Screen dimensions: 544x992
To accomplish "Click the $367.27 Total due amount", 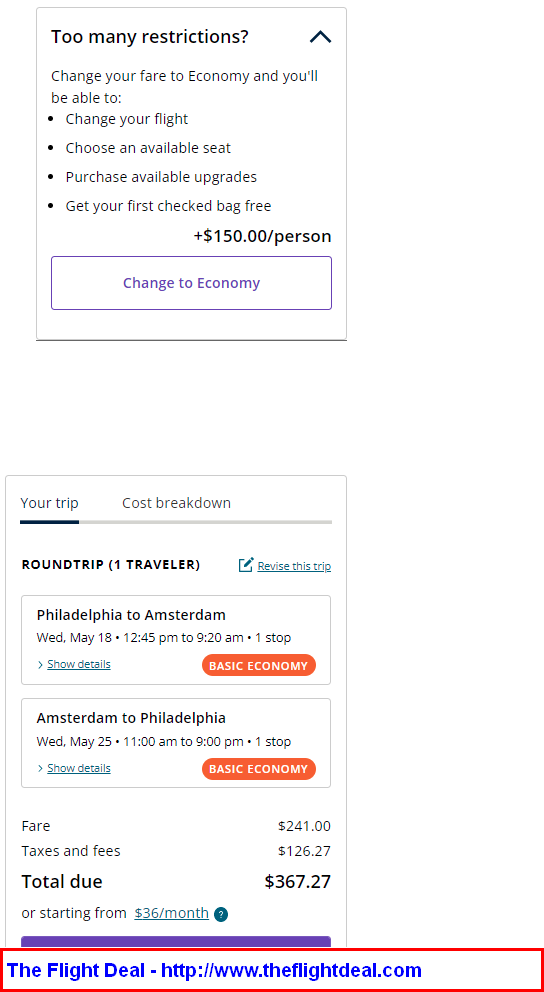I will pyautogui.click(x=297, y=881).
